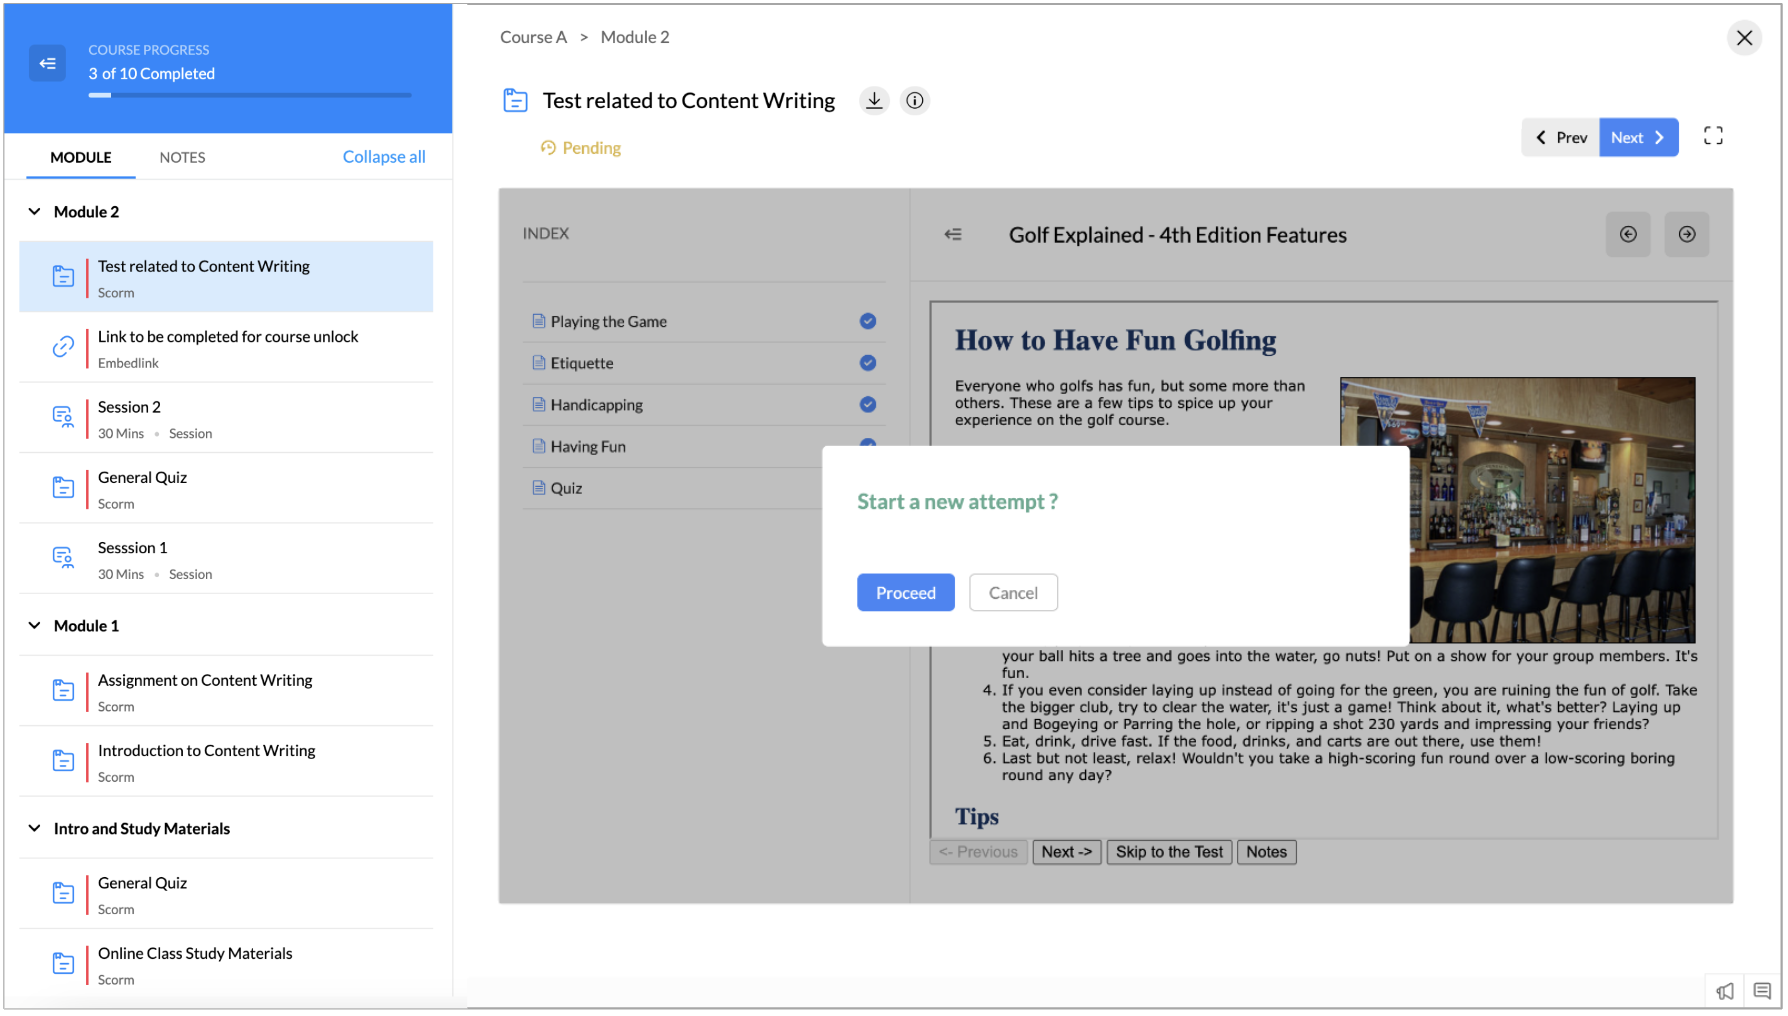Collapse the Intro and Study Materials section
The height and width of the screenshot is (1016, 1788).
35,829
